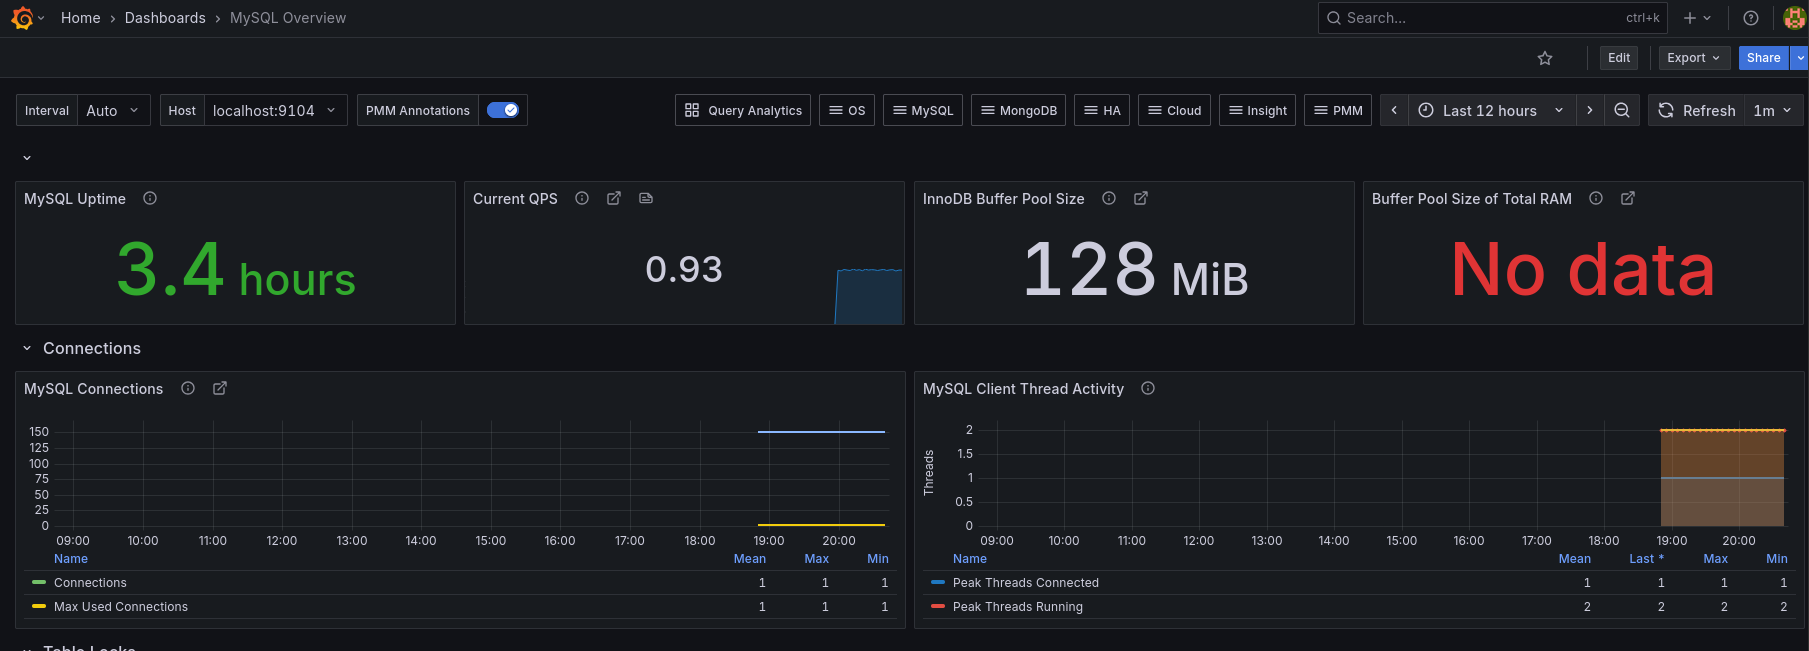
Task: Open the HA dashboards menu
Action: (x=1102, y=110)
